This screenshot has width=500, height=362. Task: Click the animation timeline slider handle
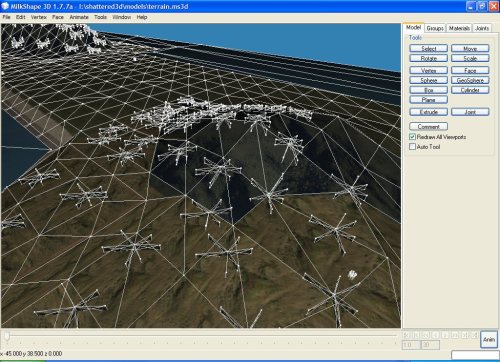click(7, 336)
